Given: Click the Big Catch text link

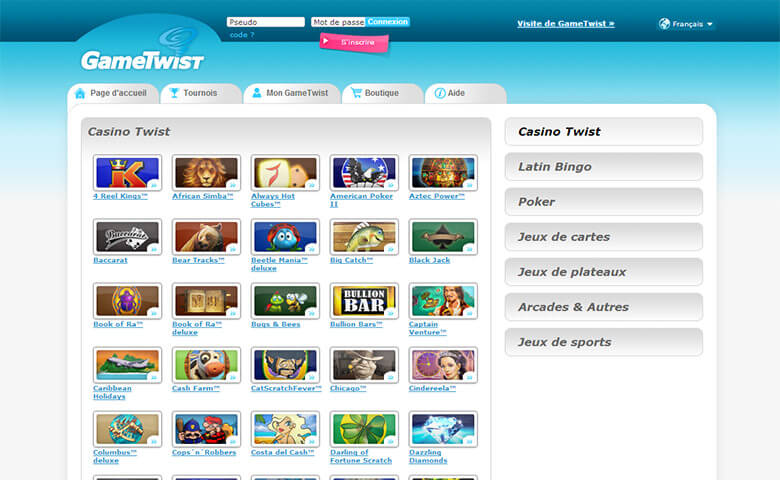Looking at the screenshot, I should [351, 260].
